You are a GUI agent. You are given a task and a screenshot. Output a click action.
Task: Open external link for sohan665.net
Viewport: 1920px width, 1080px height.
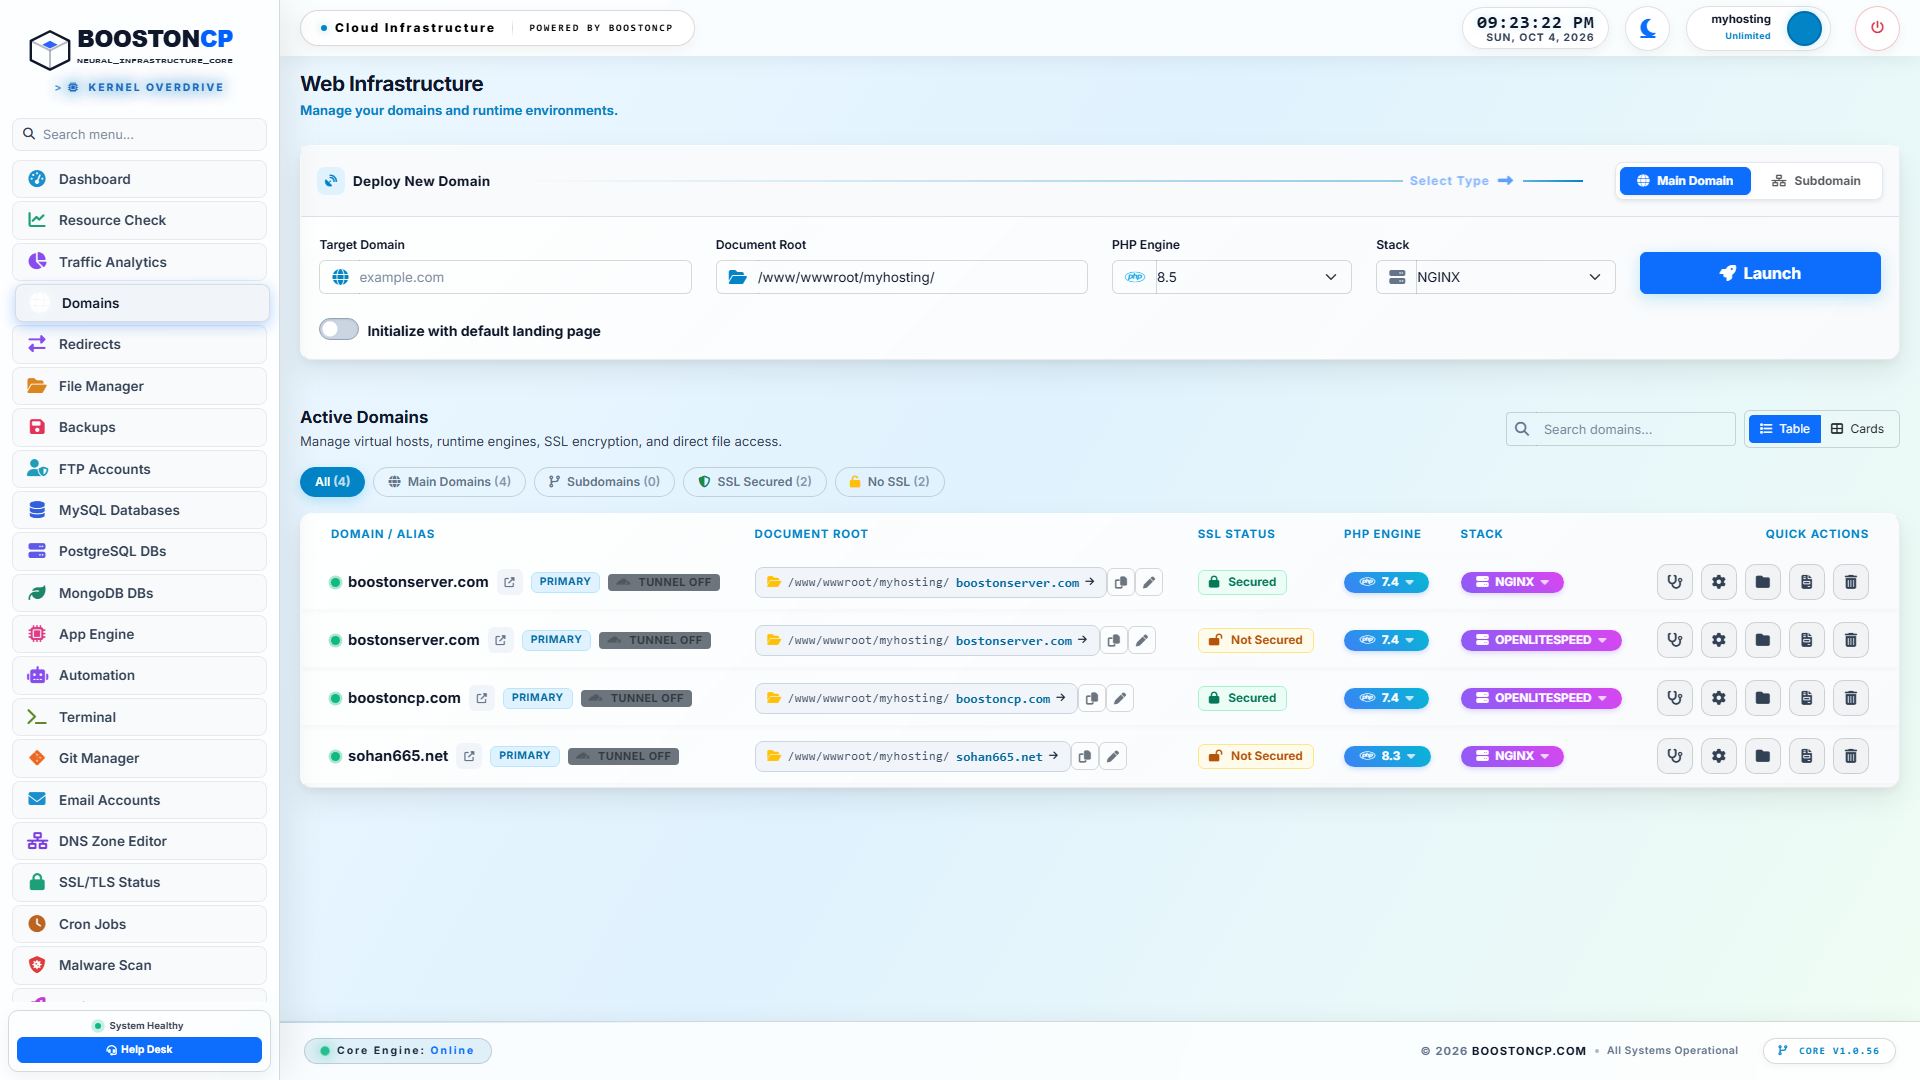469,756
